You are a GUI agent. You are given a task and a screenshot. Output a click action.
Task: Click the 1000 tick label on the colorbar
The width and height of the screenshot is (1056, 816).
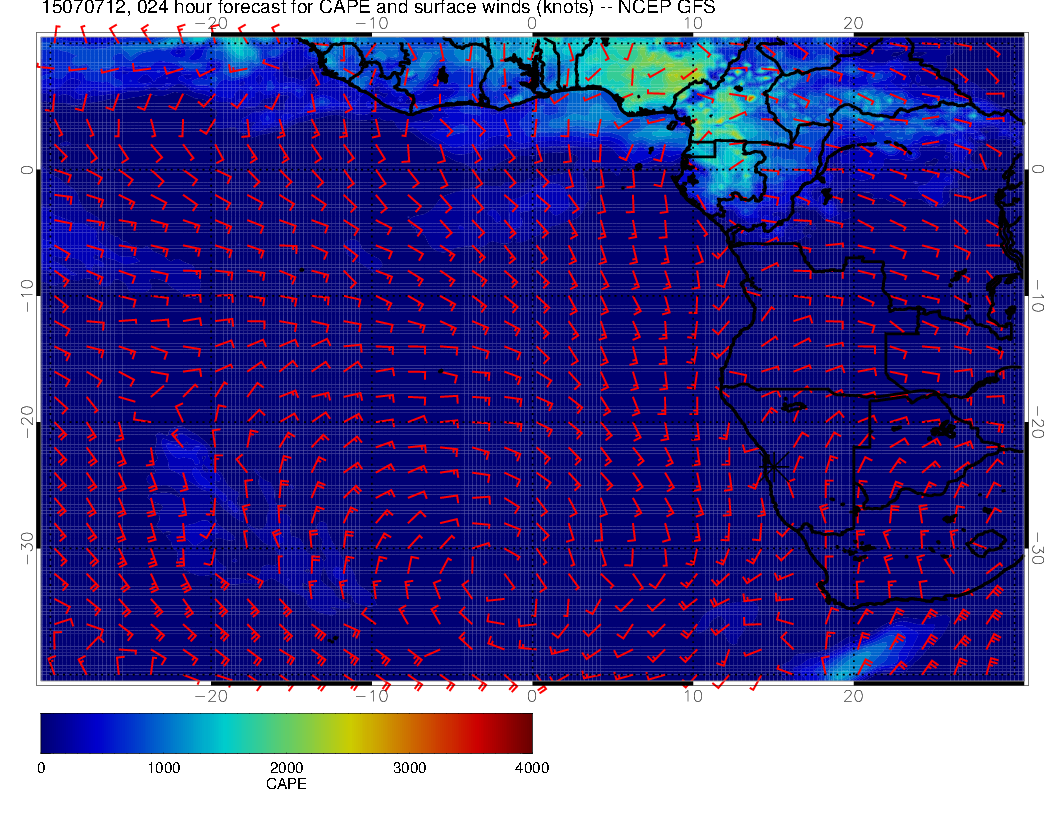[163, 768]
